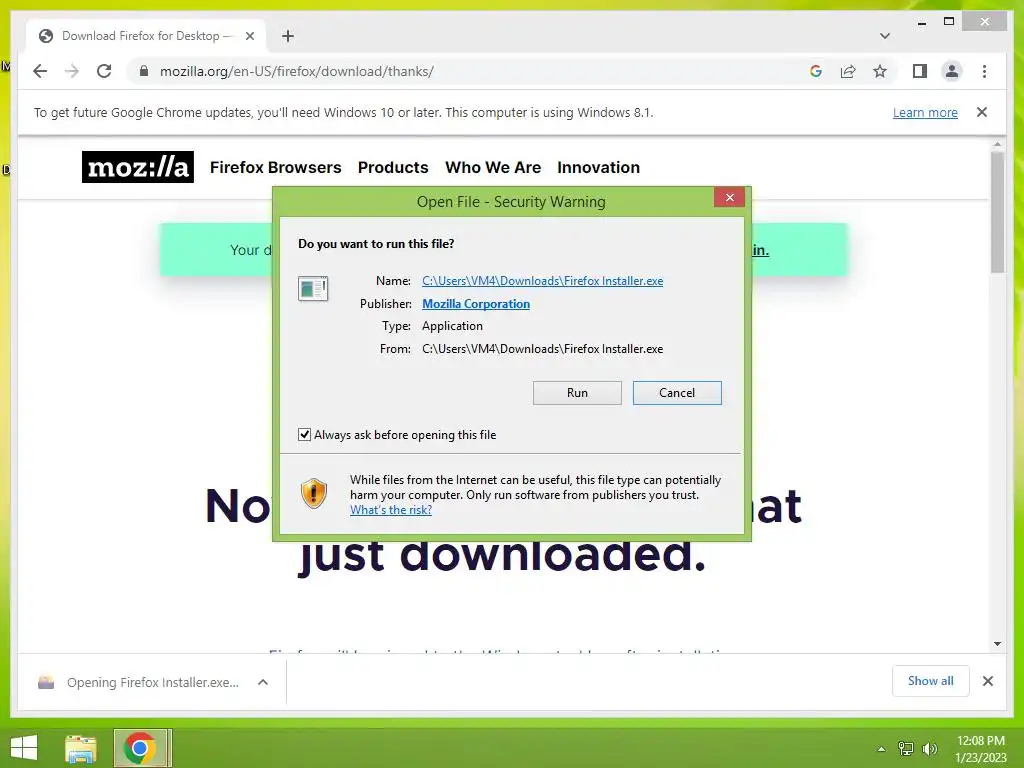This screenshot has width=1024, height=768.
Task: Select the Download Firefox for Desktop tab
Action: (x=146, y=36)
